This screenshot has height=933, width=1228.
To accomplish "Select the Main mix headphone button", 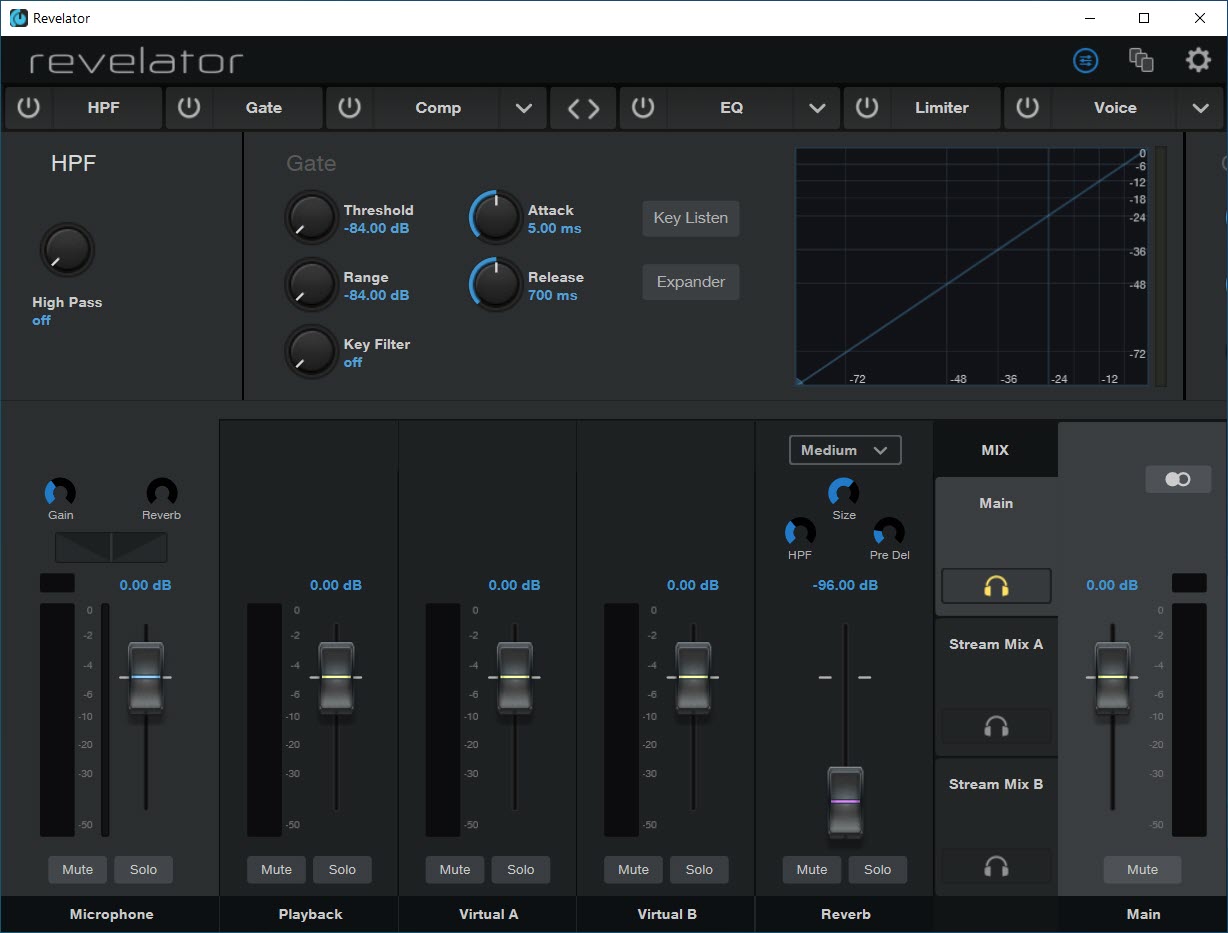I will tap(996, 586).
